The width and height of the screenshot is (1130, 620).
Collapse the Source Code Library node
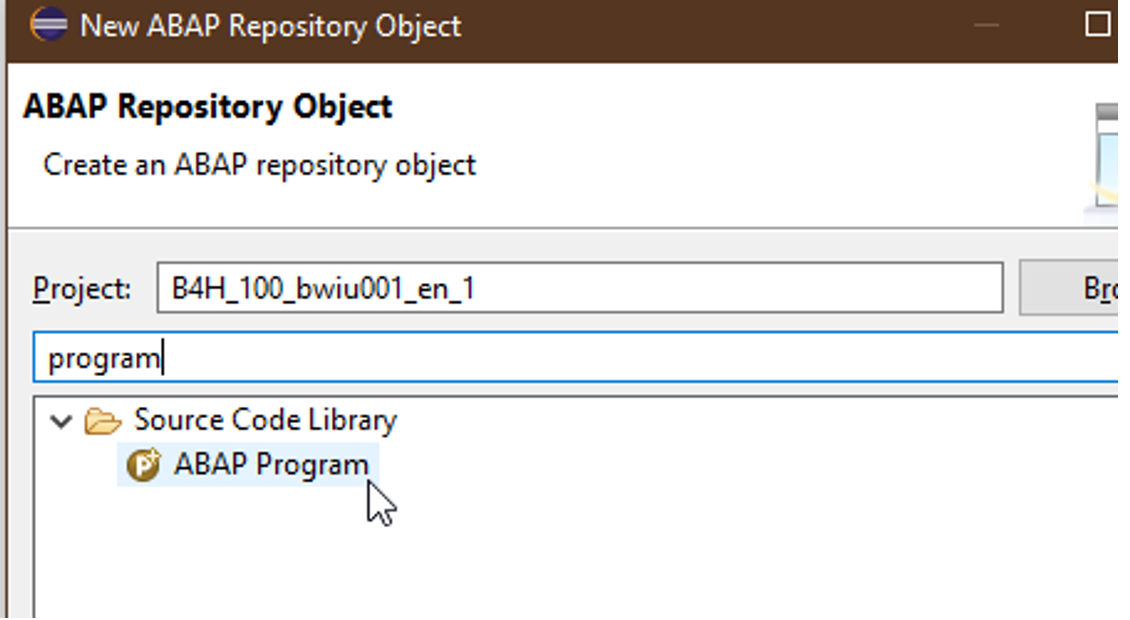(x=61, y=421)
